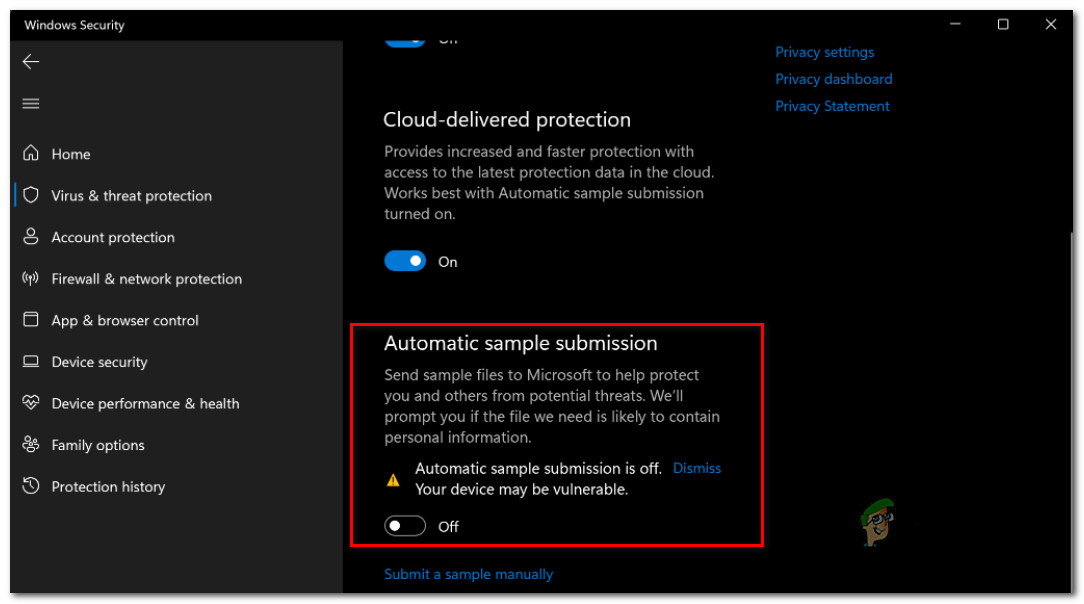This screenshot has height=604, width=1084.
Task: Select Virus & threat protection in the menu
Action: [x=131, y=195]
